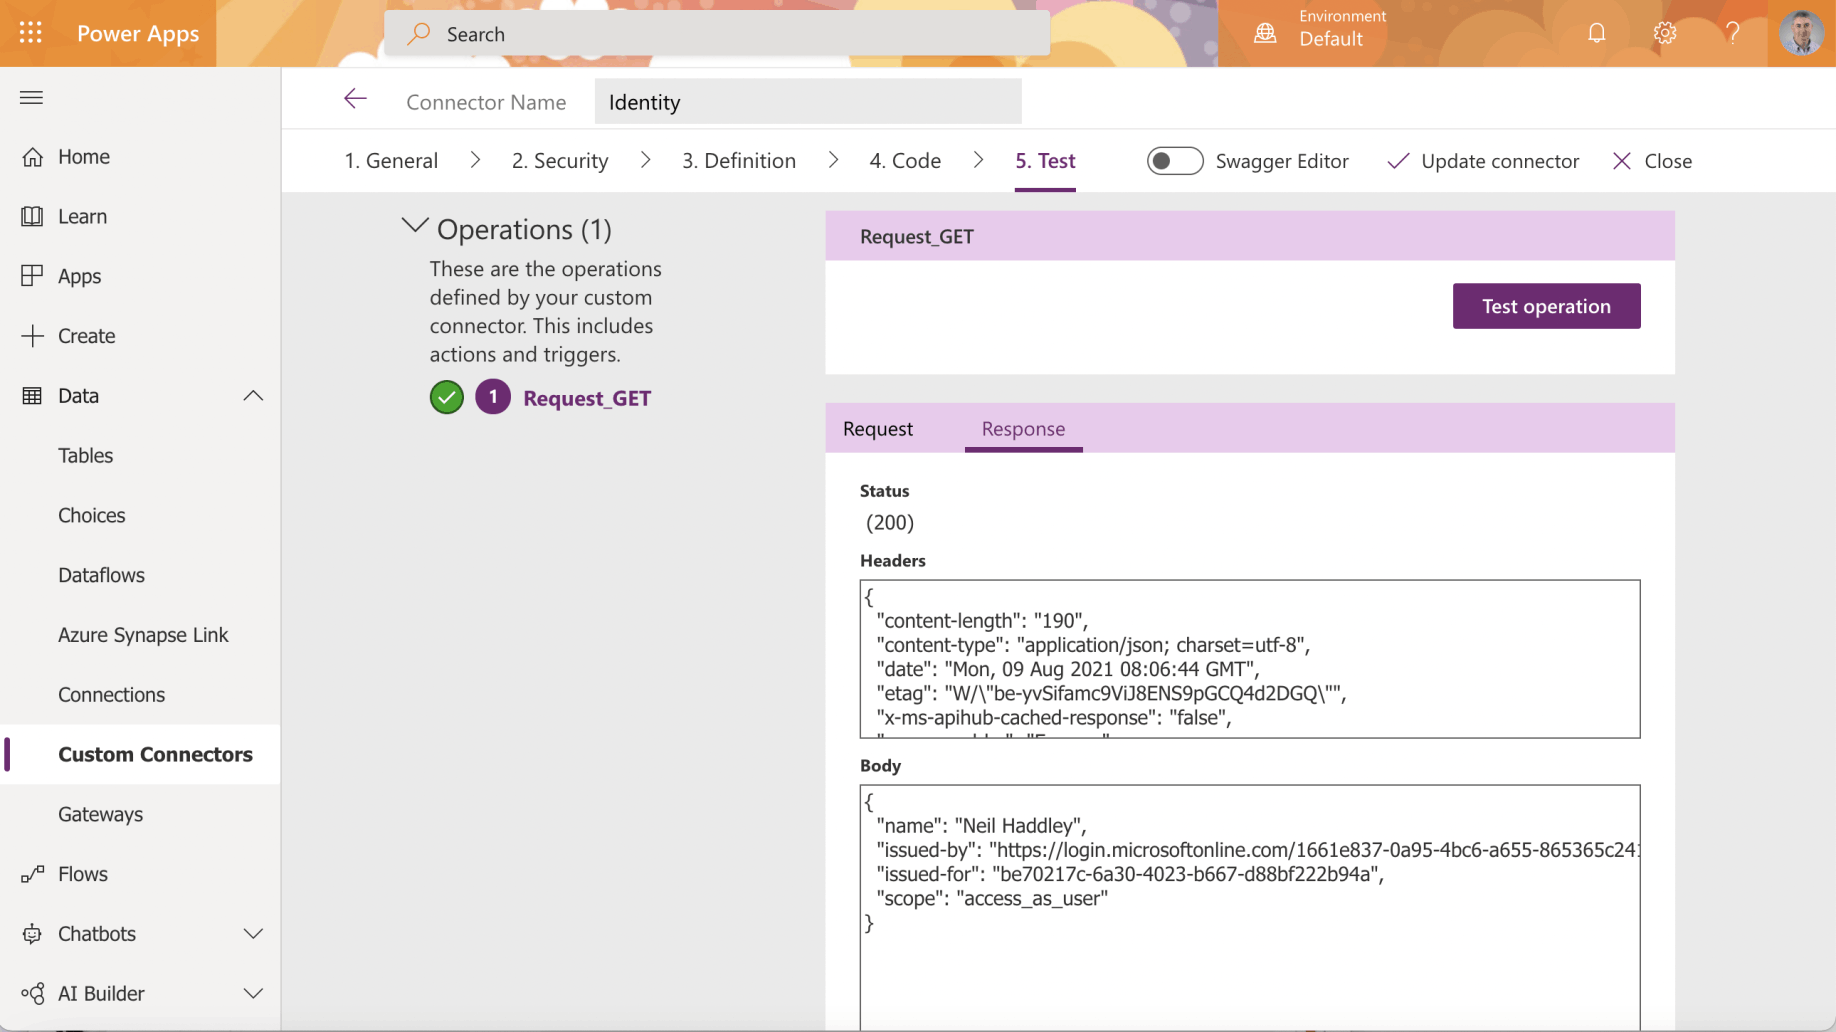This screenshot has height=1032, width=1836.
Task: Collapse the Data section chevron
Action: (x=253, y=396)
